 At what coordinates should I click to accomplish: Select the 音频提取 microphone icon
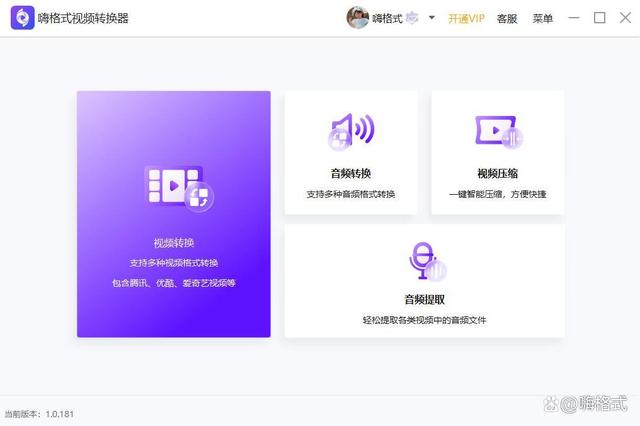[x=427, y=261]
